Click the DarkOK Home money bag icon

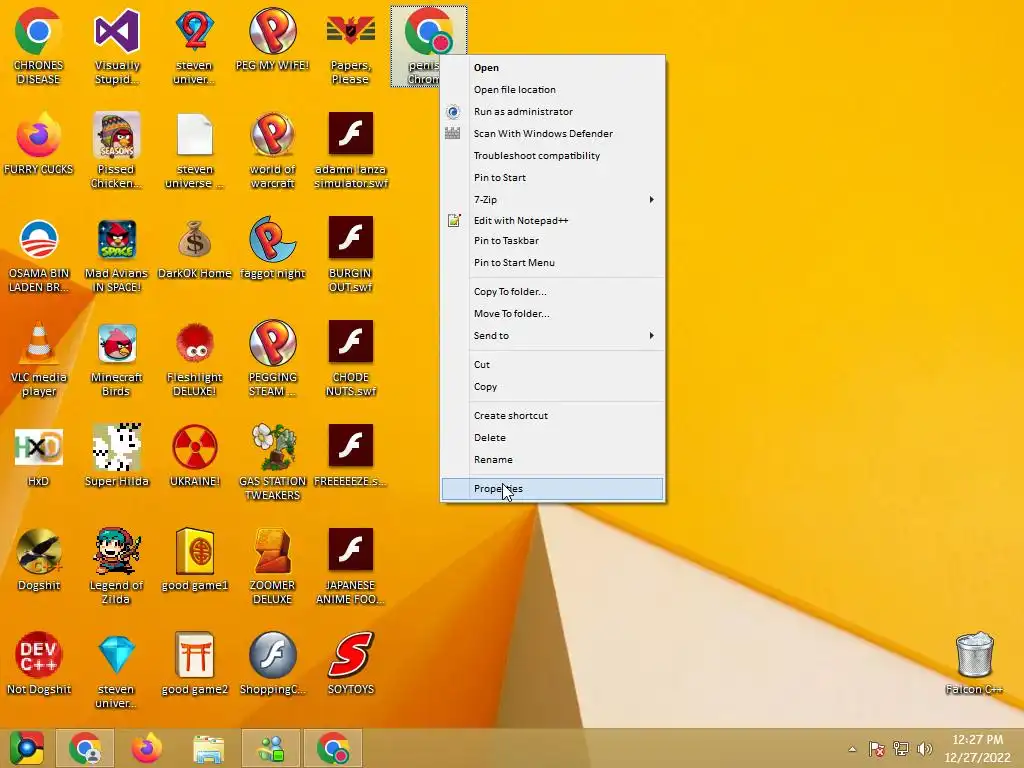(195, 249)
